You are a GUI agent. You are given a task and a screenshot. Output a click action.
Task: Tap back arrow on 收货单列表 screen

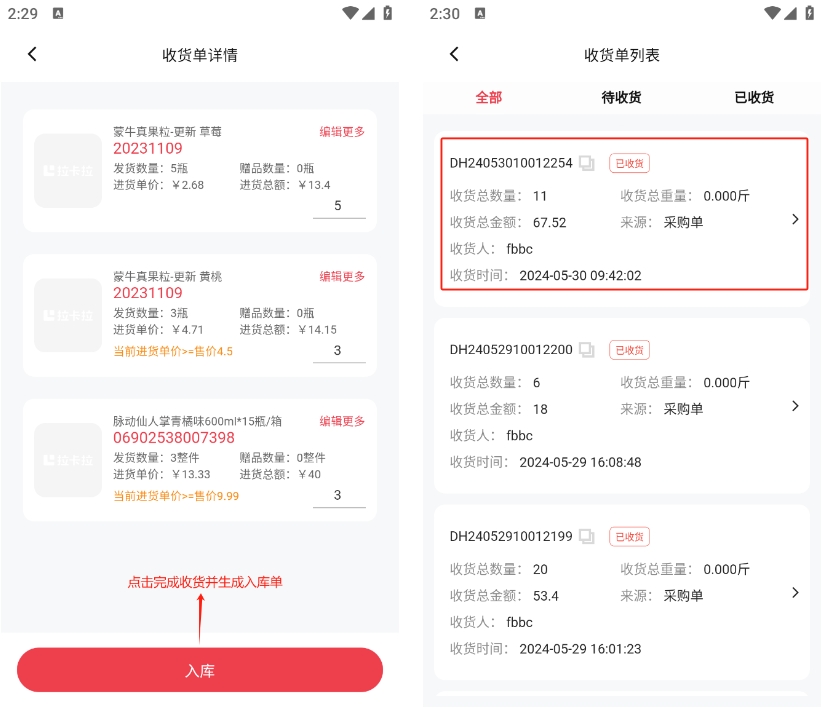pos(454,55)
